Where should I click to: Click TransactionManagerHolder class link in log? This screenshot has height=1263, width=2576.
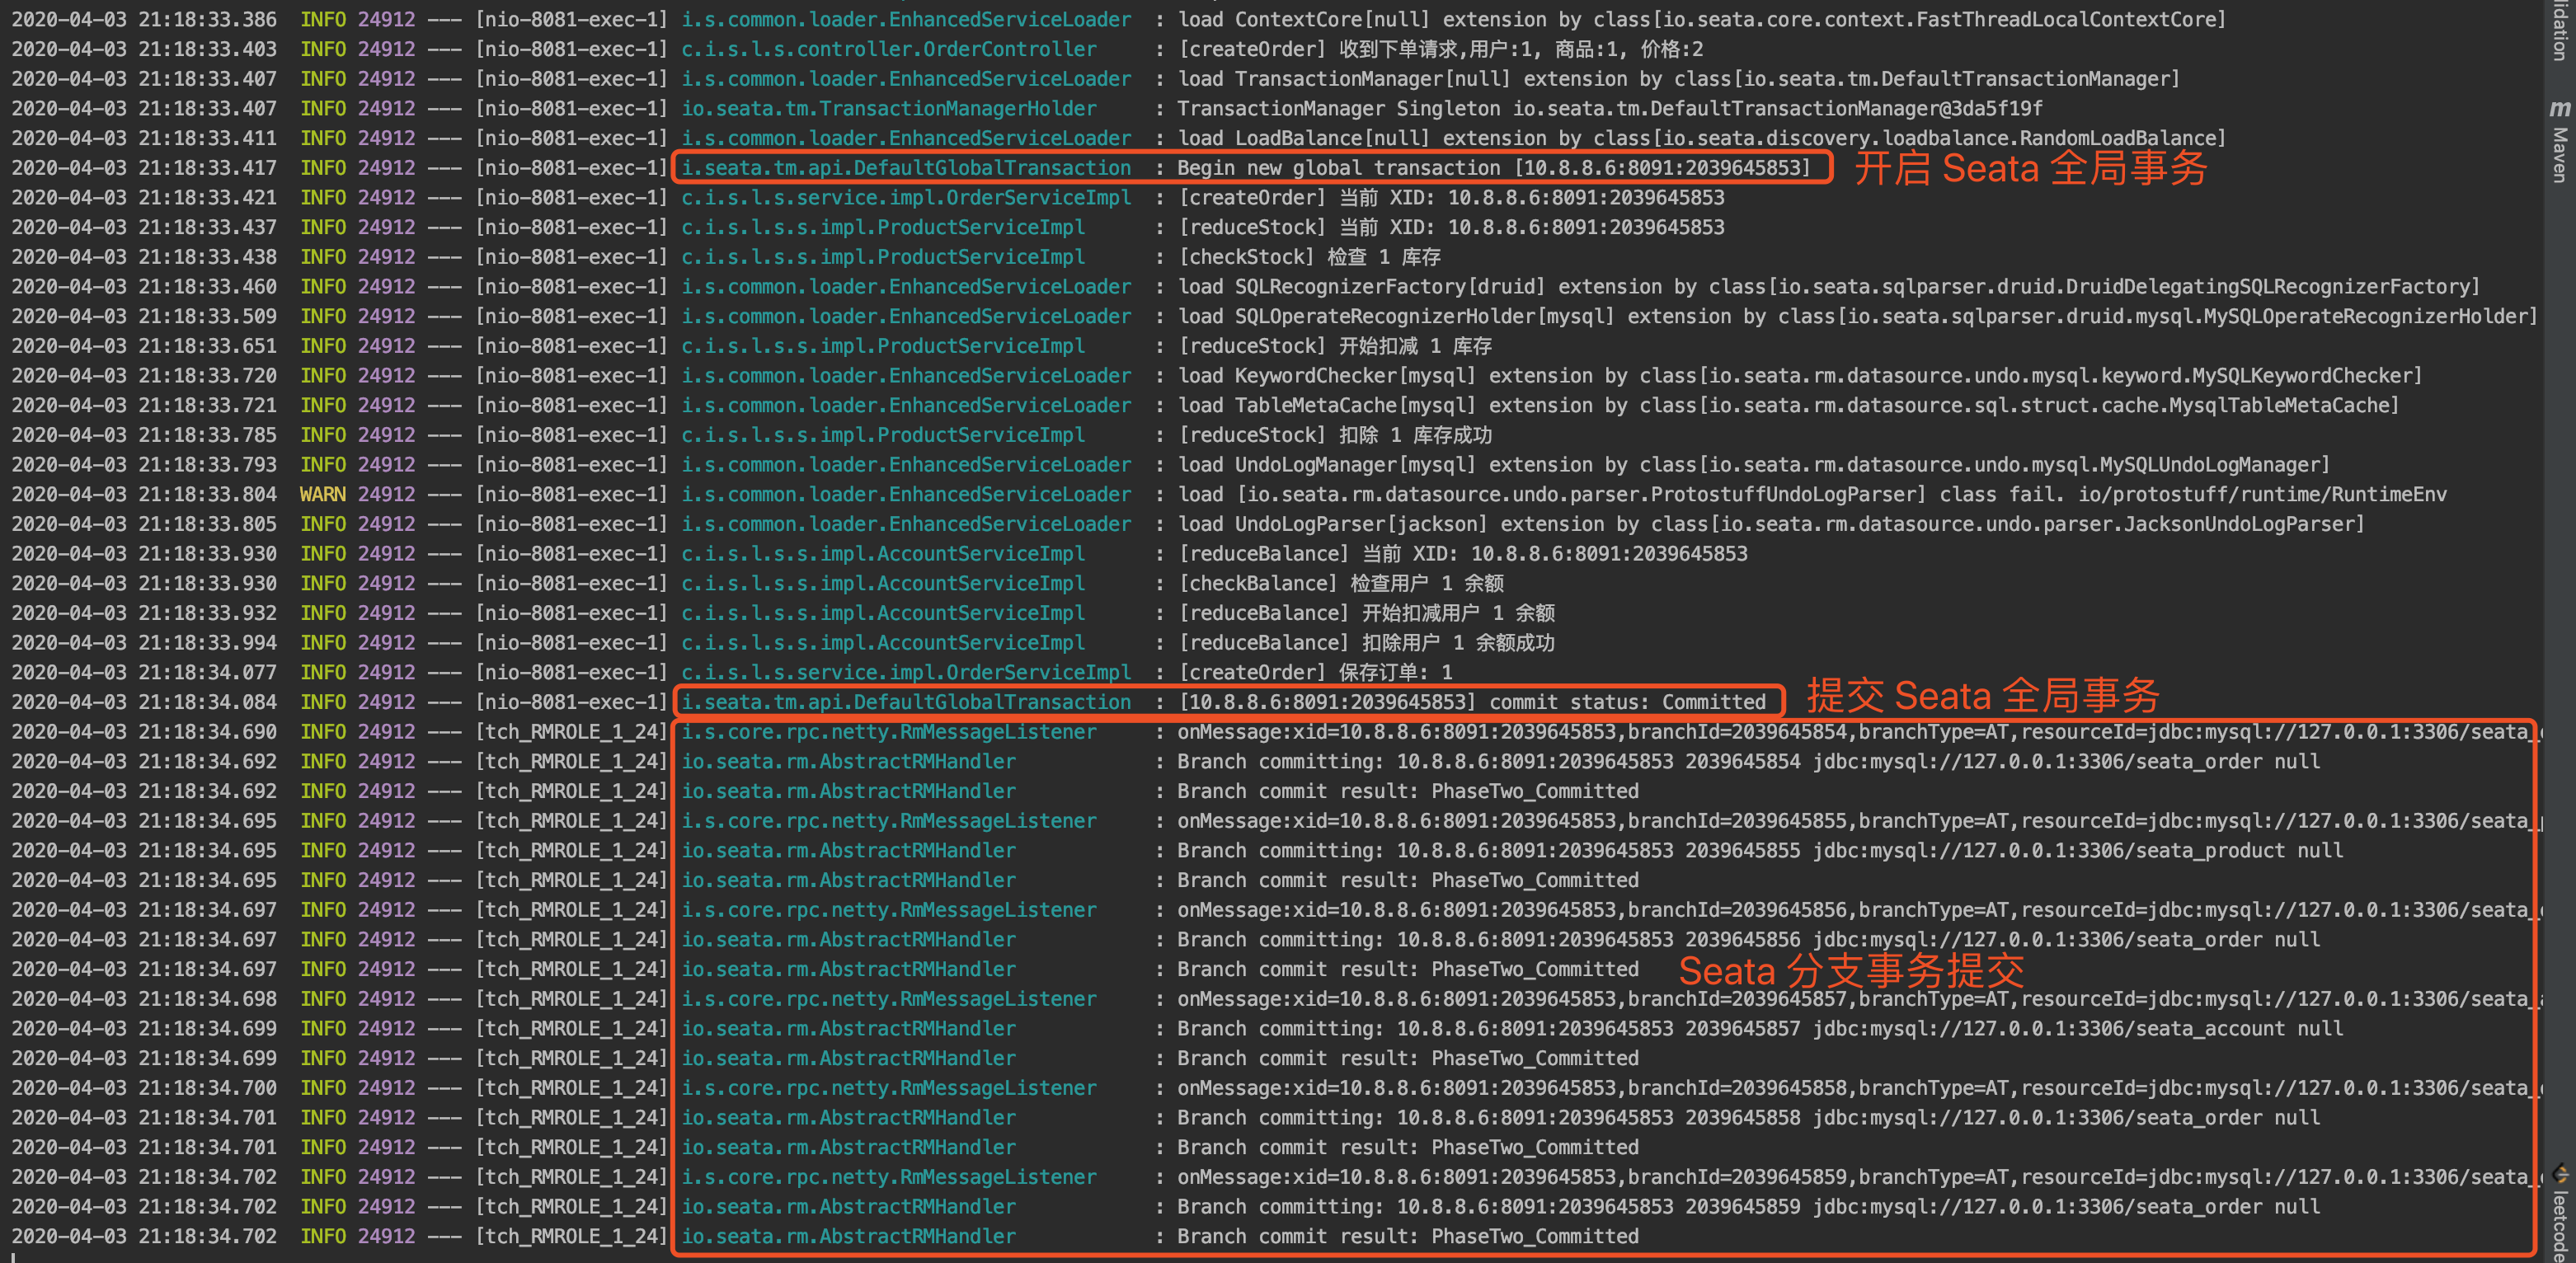click(888, 108)
